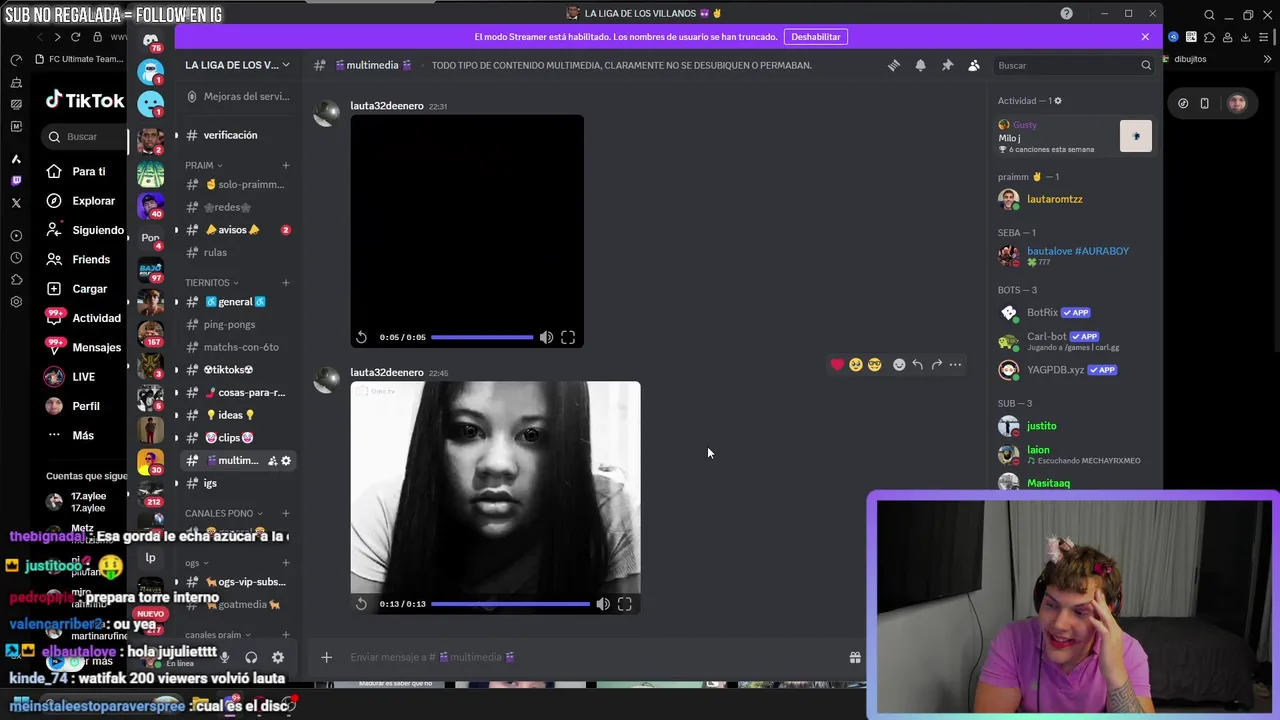The height and width of the screenshot is (720, 1280).
Task: Collapse the ogs category
Action: (197, 563)
